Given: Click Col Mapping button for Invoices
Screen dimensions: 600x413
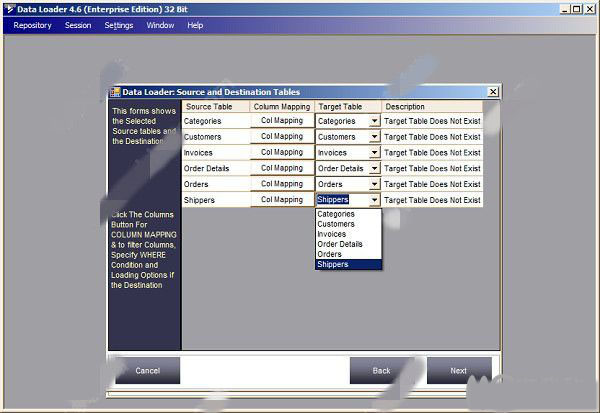Looking at the screenshot, I should [x=282, y=152].
